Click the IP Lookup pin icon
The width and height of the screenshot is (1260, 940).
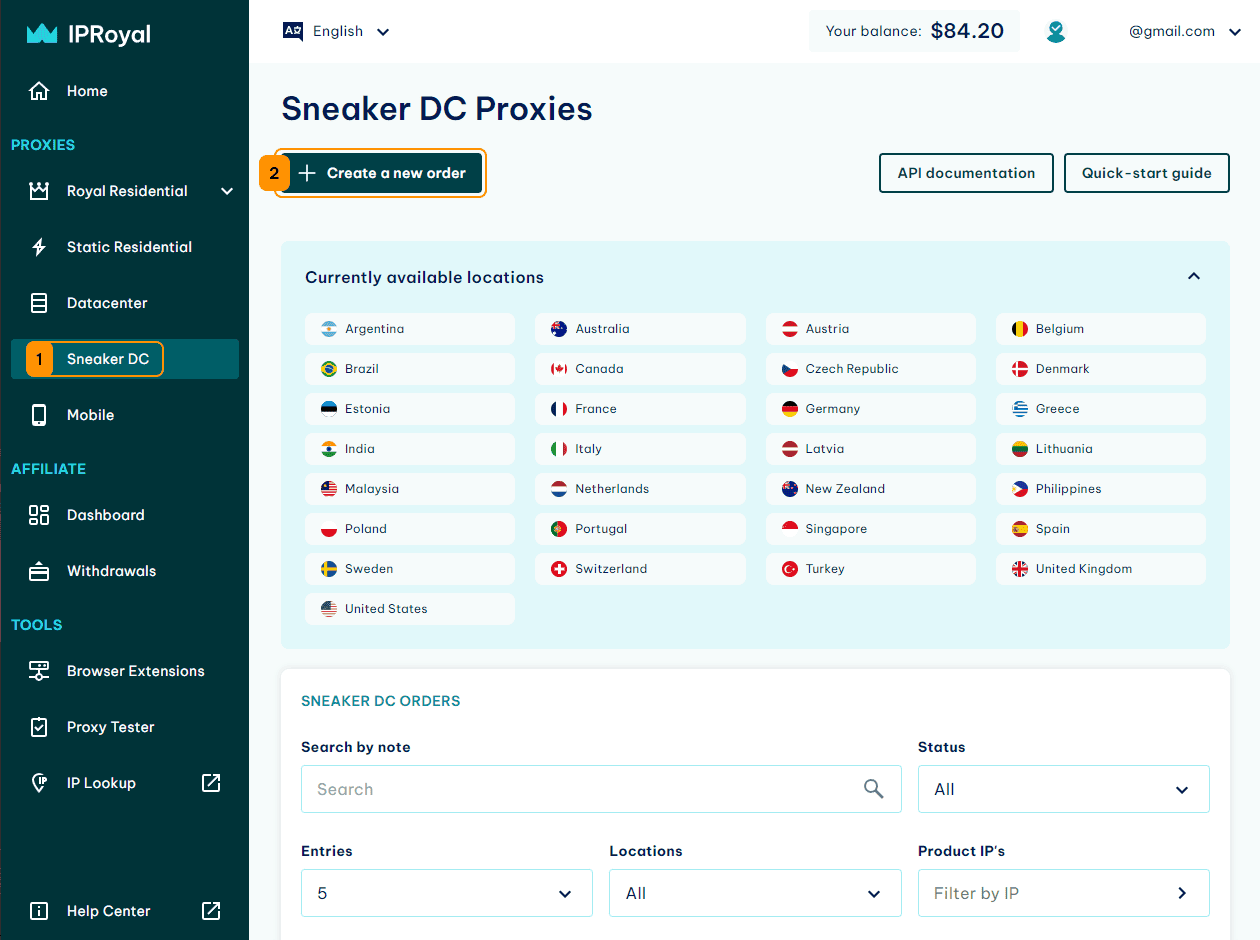[39, 783]
